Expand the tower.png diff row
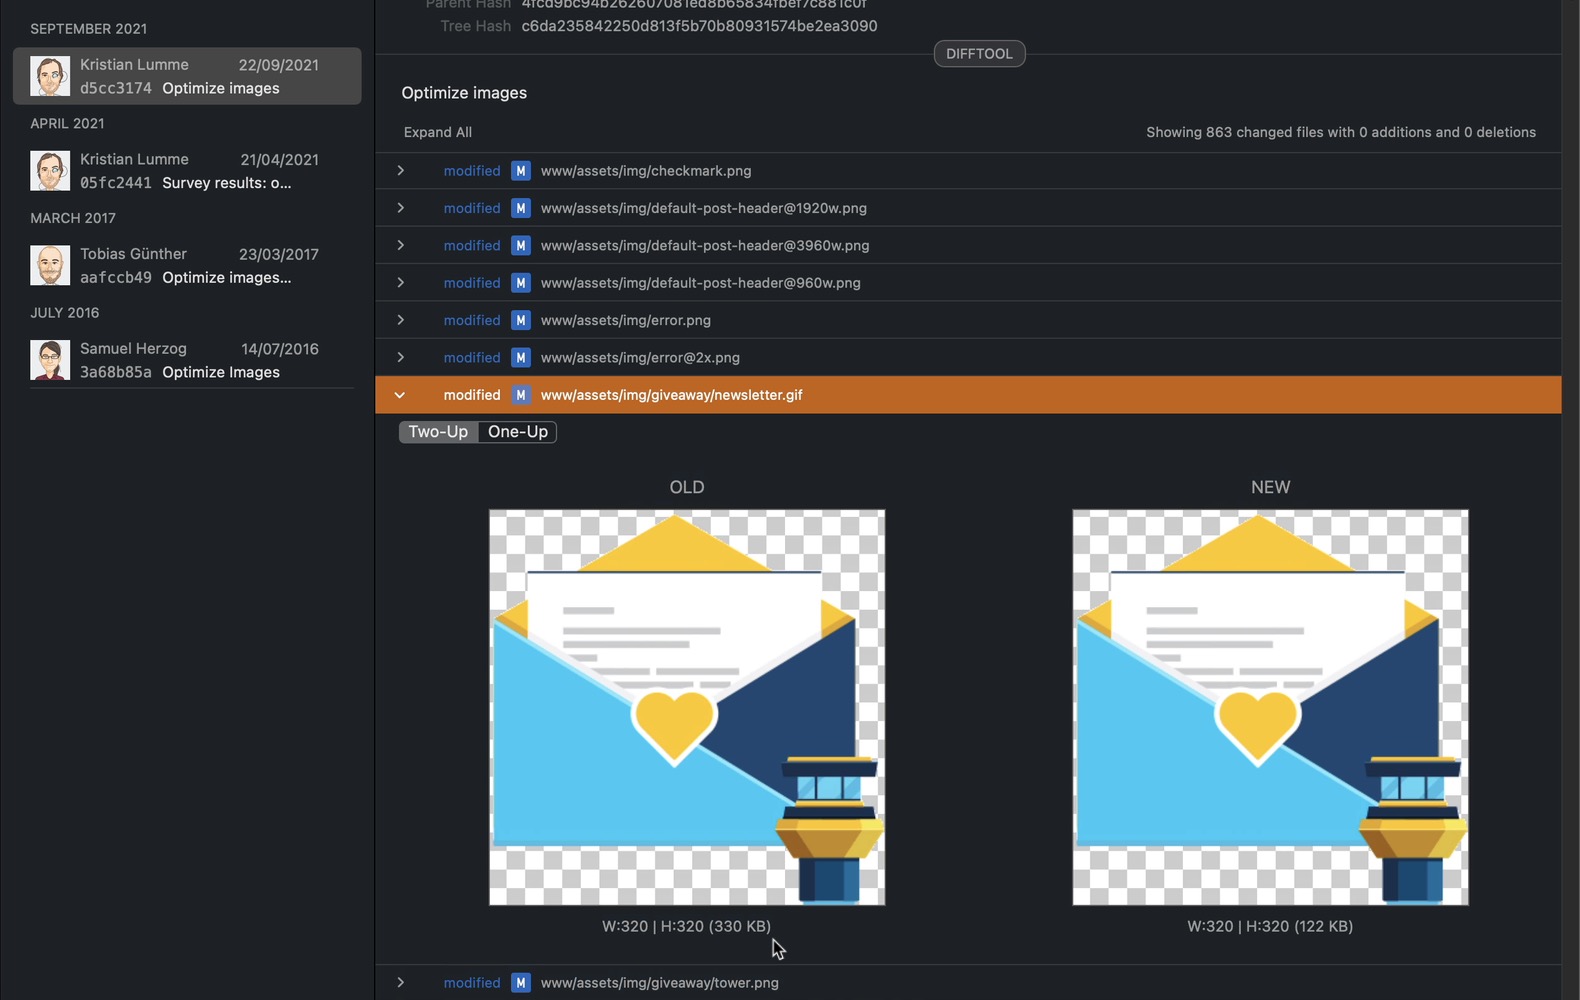 (401, 983)
